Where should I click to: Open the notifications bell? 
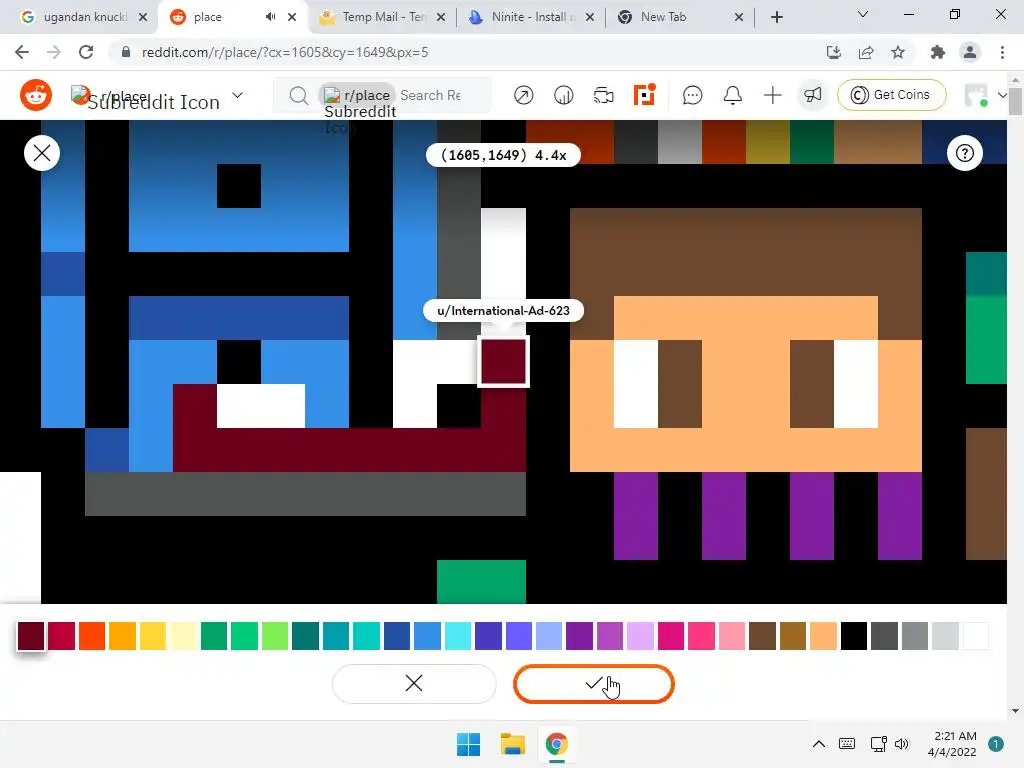pyautogui.click(x=733, y=95)
